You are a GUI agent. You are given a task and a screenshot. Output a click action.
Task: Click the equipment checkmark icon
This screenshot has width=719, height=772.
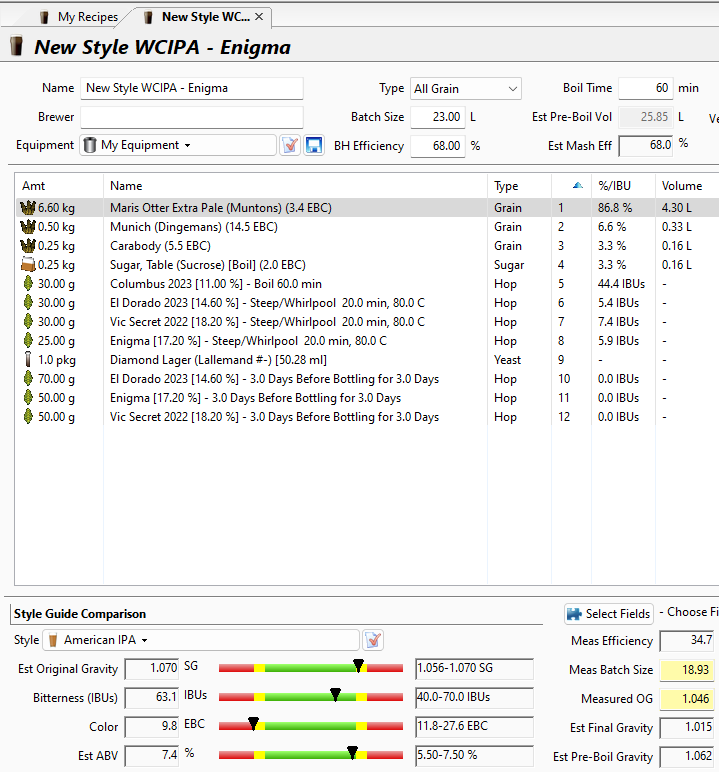click(290, 145)
